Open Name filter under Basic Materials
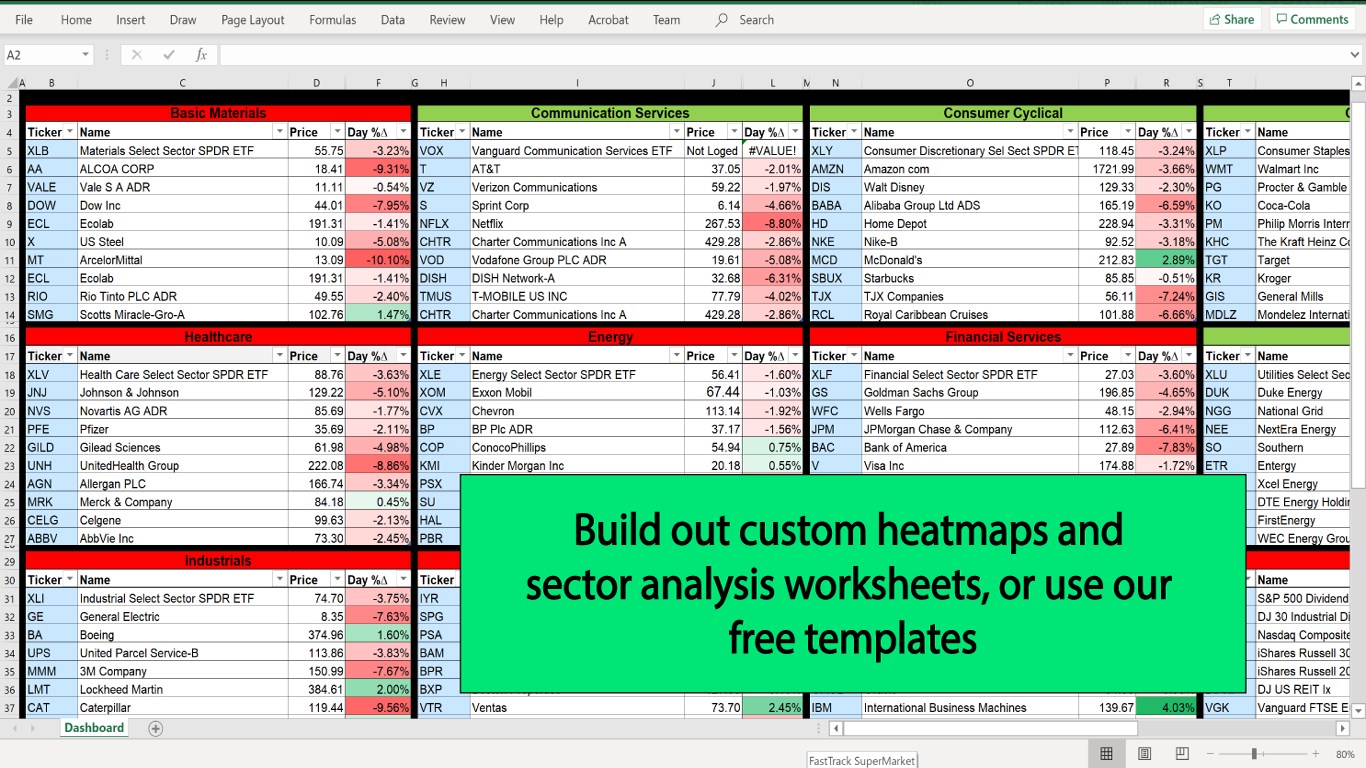Image resolution: width=1366 pixels, height=768 pixels. 279,132
